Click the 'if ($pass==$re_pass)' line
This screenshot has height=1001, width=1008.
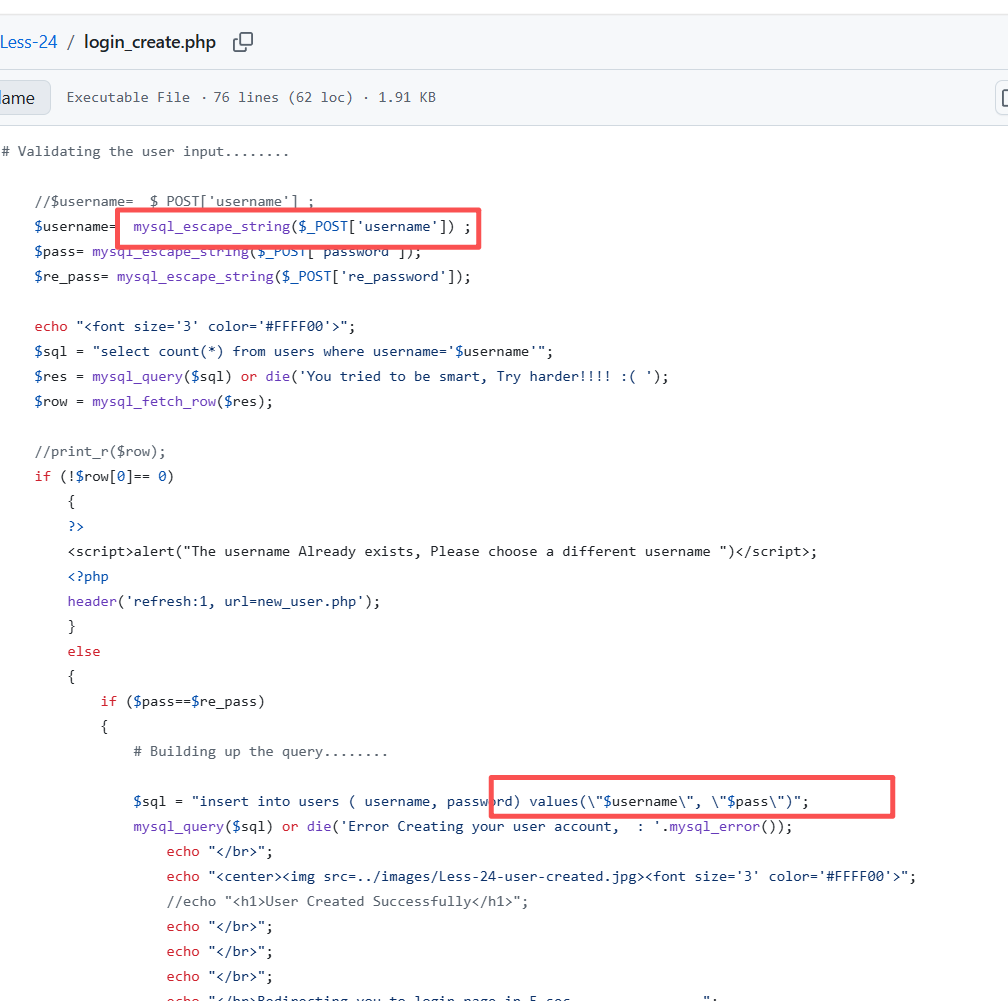click(183, 701)
